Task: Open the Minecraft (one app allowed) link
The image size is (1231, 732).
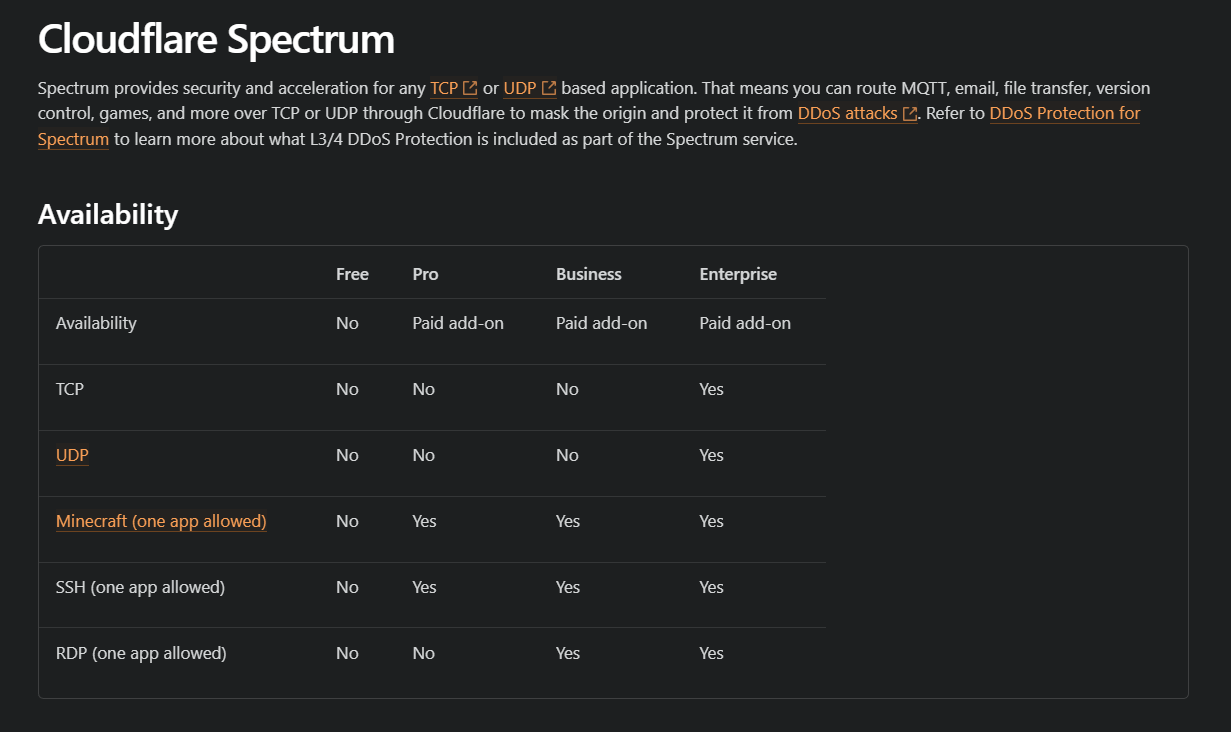Action: click(161, 521)
